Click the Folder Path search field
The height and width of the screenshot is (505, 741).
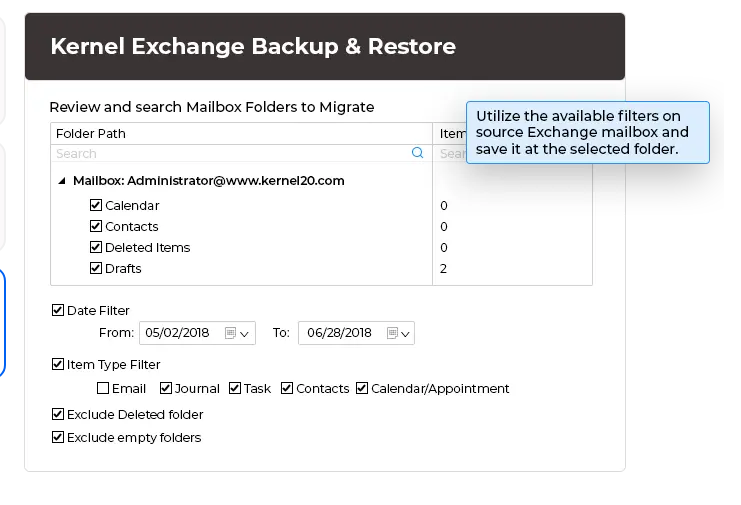coord(230,154)
